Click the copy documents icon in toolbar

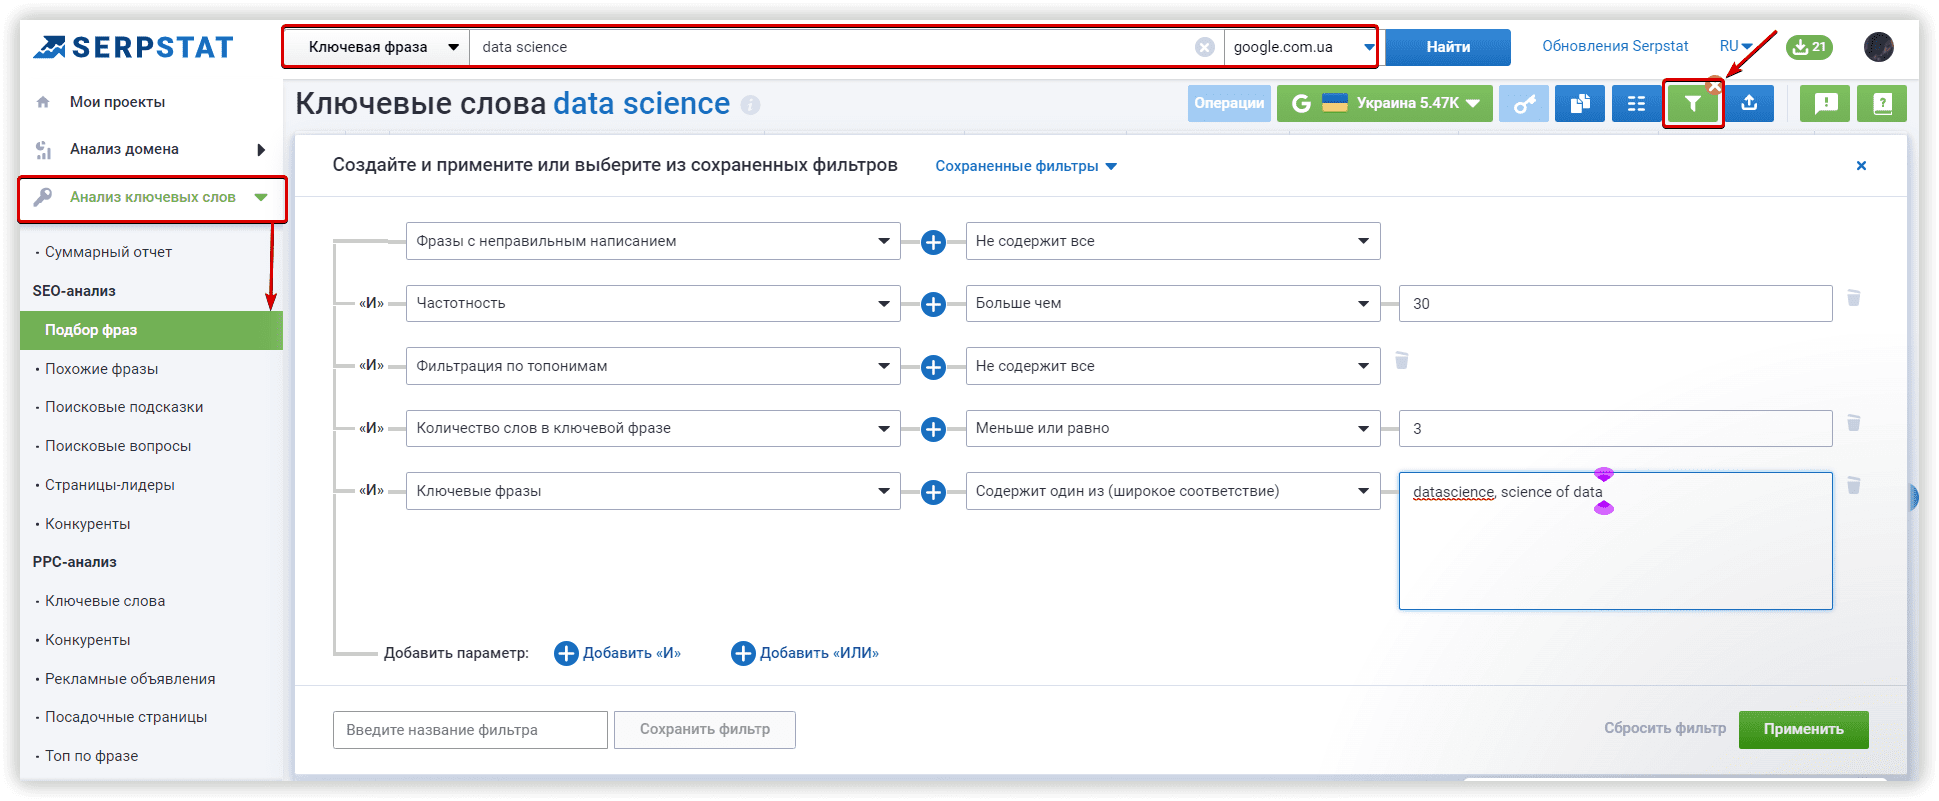click(x=1580, y=104)
